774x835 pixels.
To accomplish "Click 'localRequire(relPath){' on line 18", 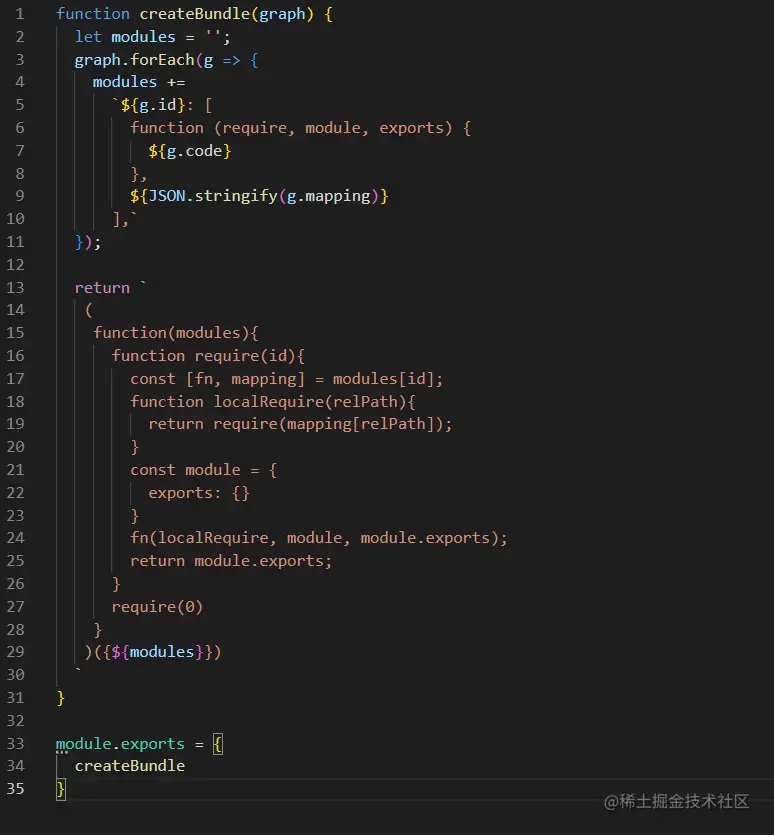I will pos(314,402).
